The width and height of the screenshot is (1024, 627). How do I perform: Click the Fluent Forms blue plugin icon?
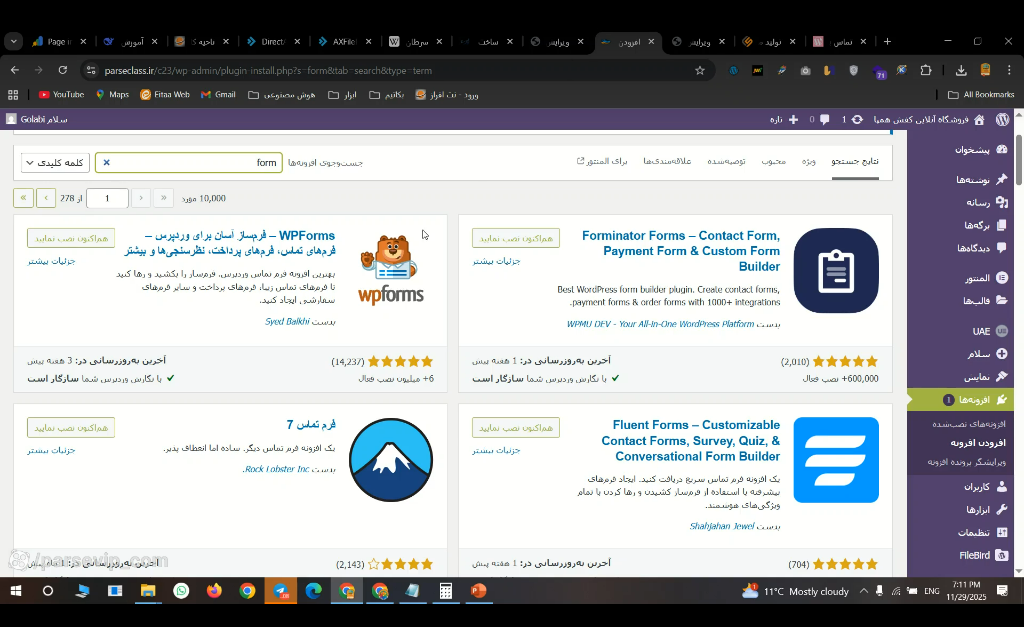[x=836, y=460]
